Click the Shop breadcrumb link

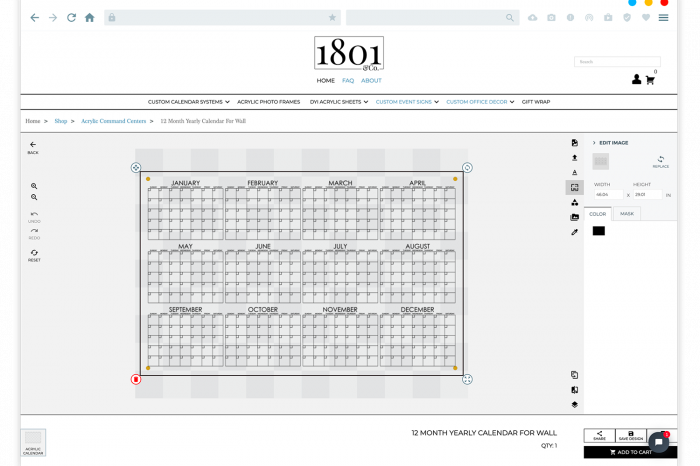61,121
